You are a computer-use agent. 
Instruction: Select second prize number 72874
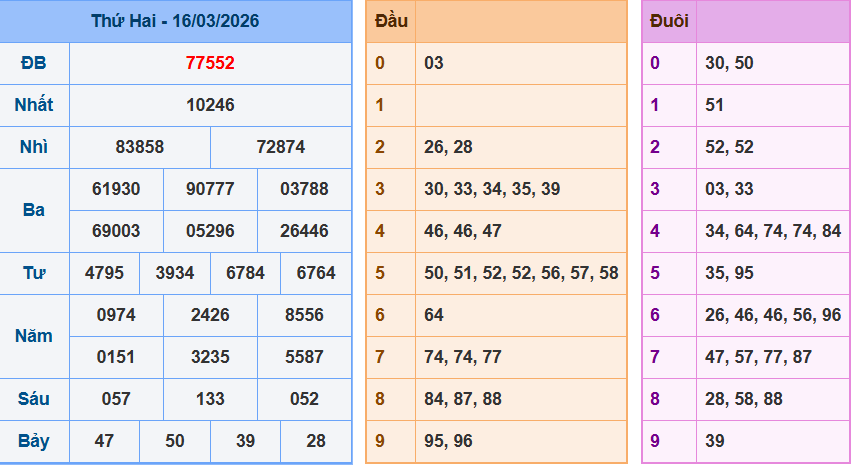pos(281,147)
